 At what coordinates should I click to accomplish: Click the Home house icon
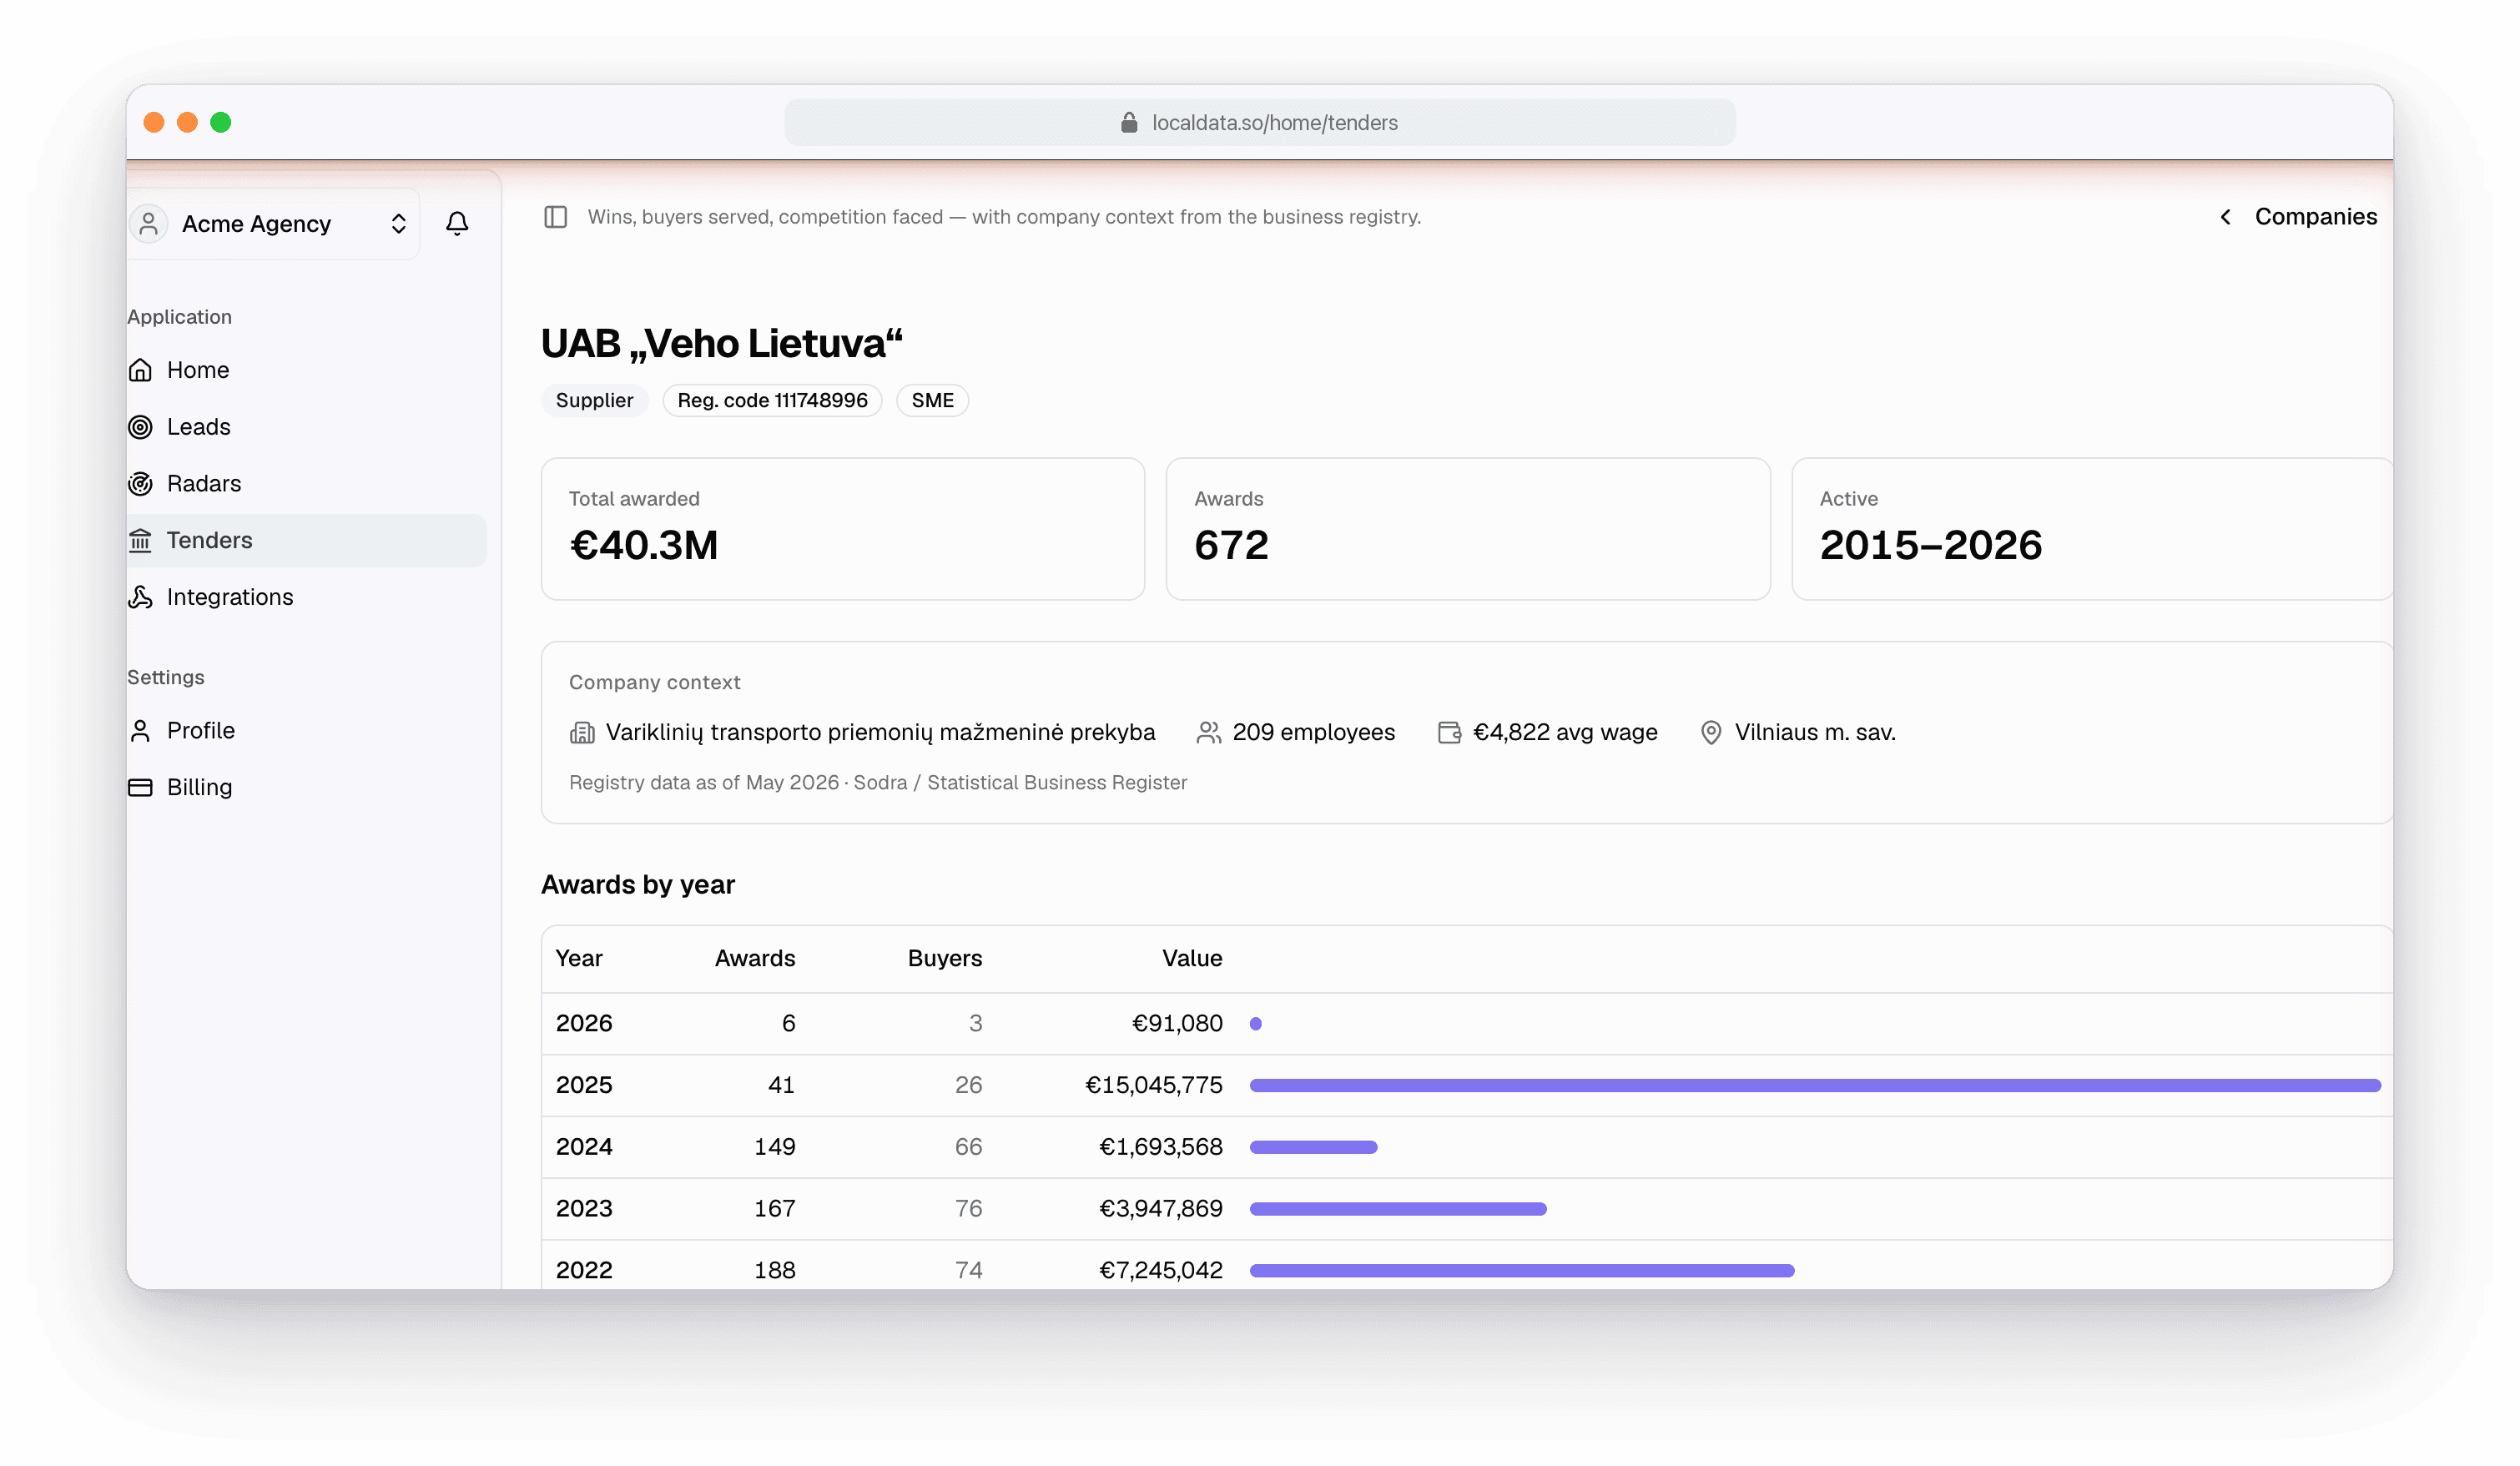pos(141,370)
